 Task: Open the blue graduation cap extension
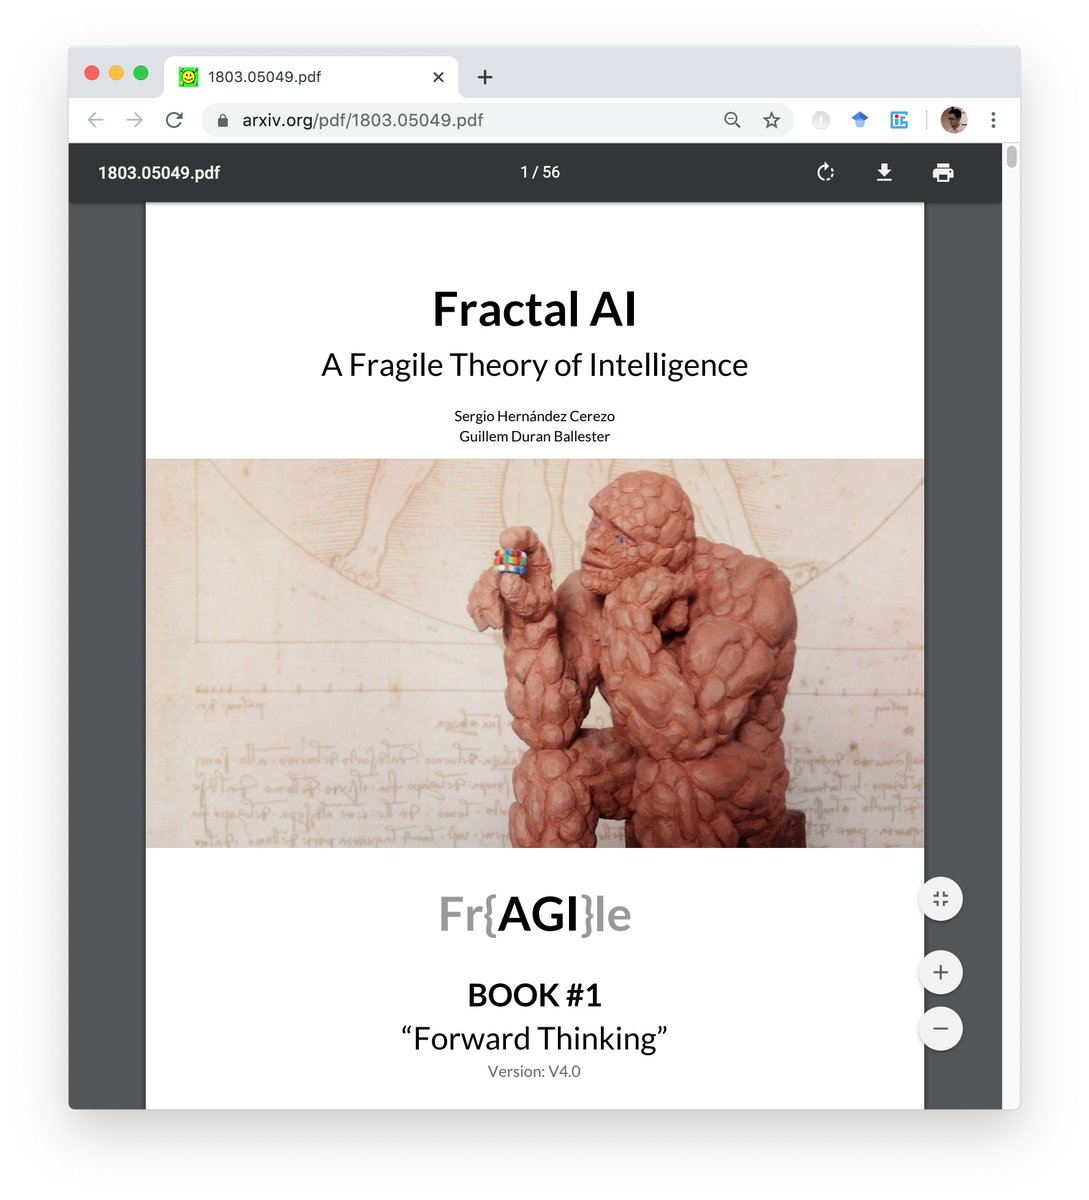click(860, 120)
